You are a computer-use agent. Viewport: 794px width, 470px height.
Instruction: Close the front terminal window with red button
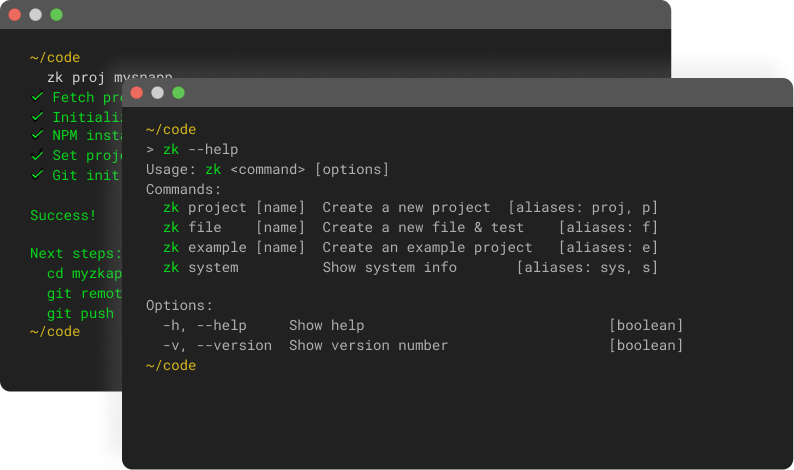click(136, 93)
